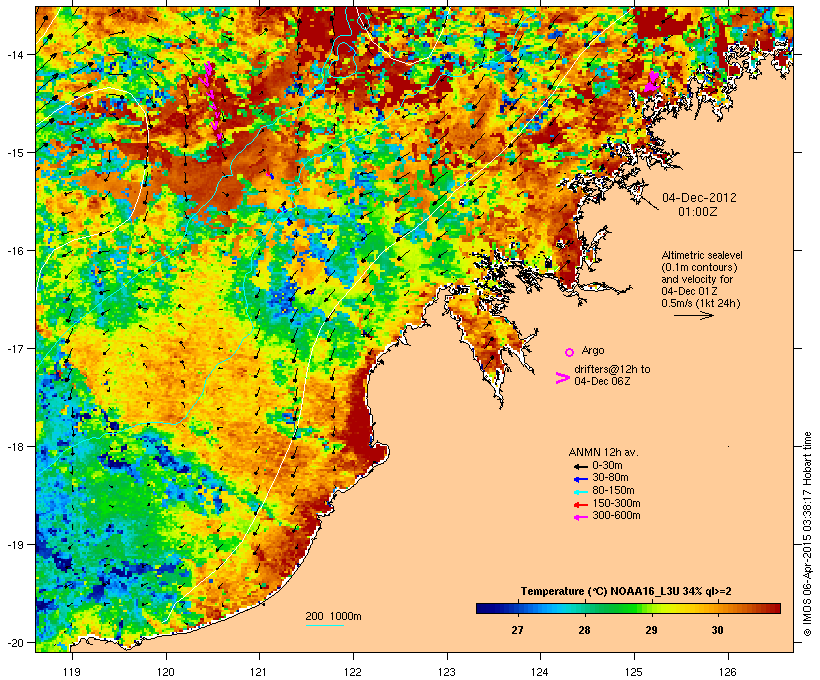Click the magenta 300-600m legend arrow
The image size is (820, 680).
pyautogui.click(x=581, y=517)
